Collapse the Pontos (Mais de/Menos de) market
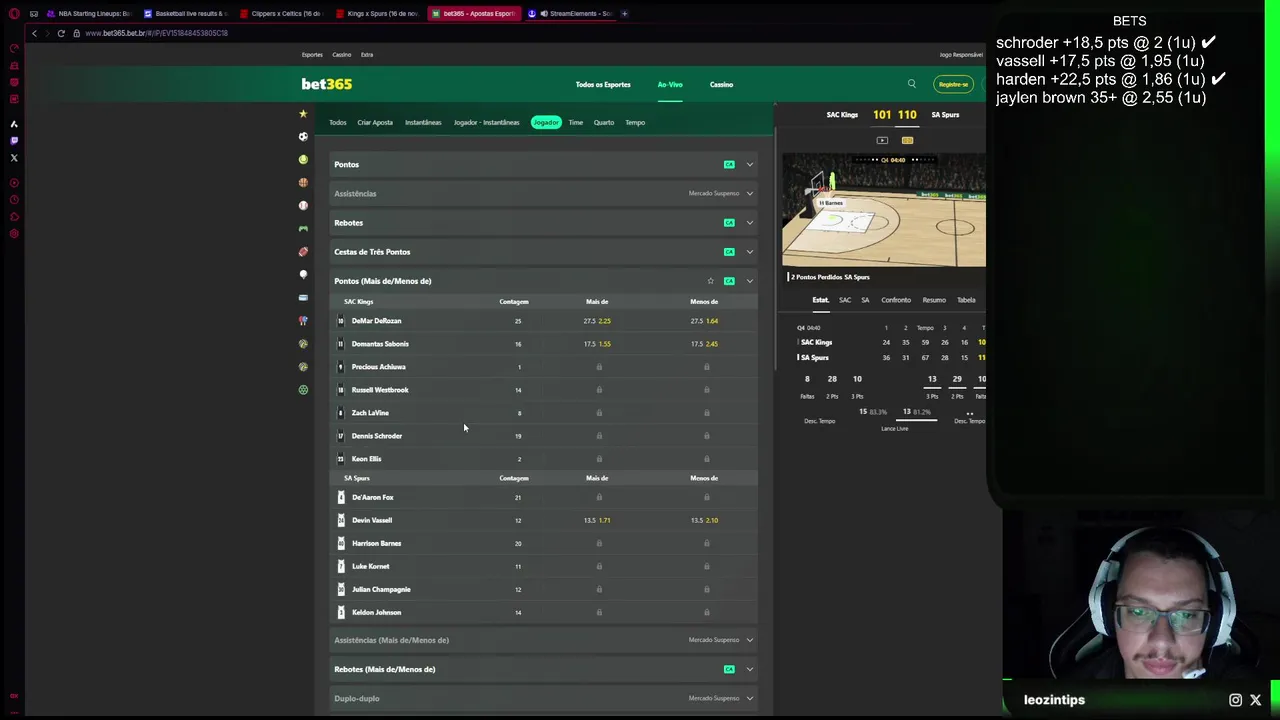 (544, 281)
